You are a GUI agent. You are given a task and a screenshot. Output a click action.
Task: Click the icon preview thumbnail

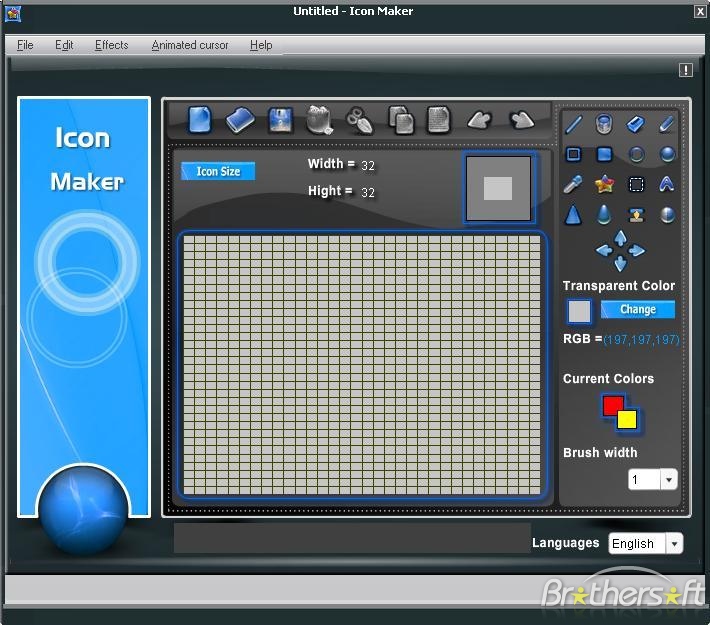pyautogui.click(x=498, y=188)
